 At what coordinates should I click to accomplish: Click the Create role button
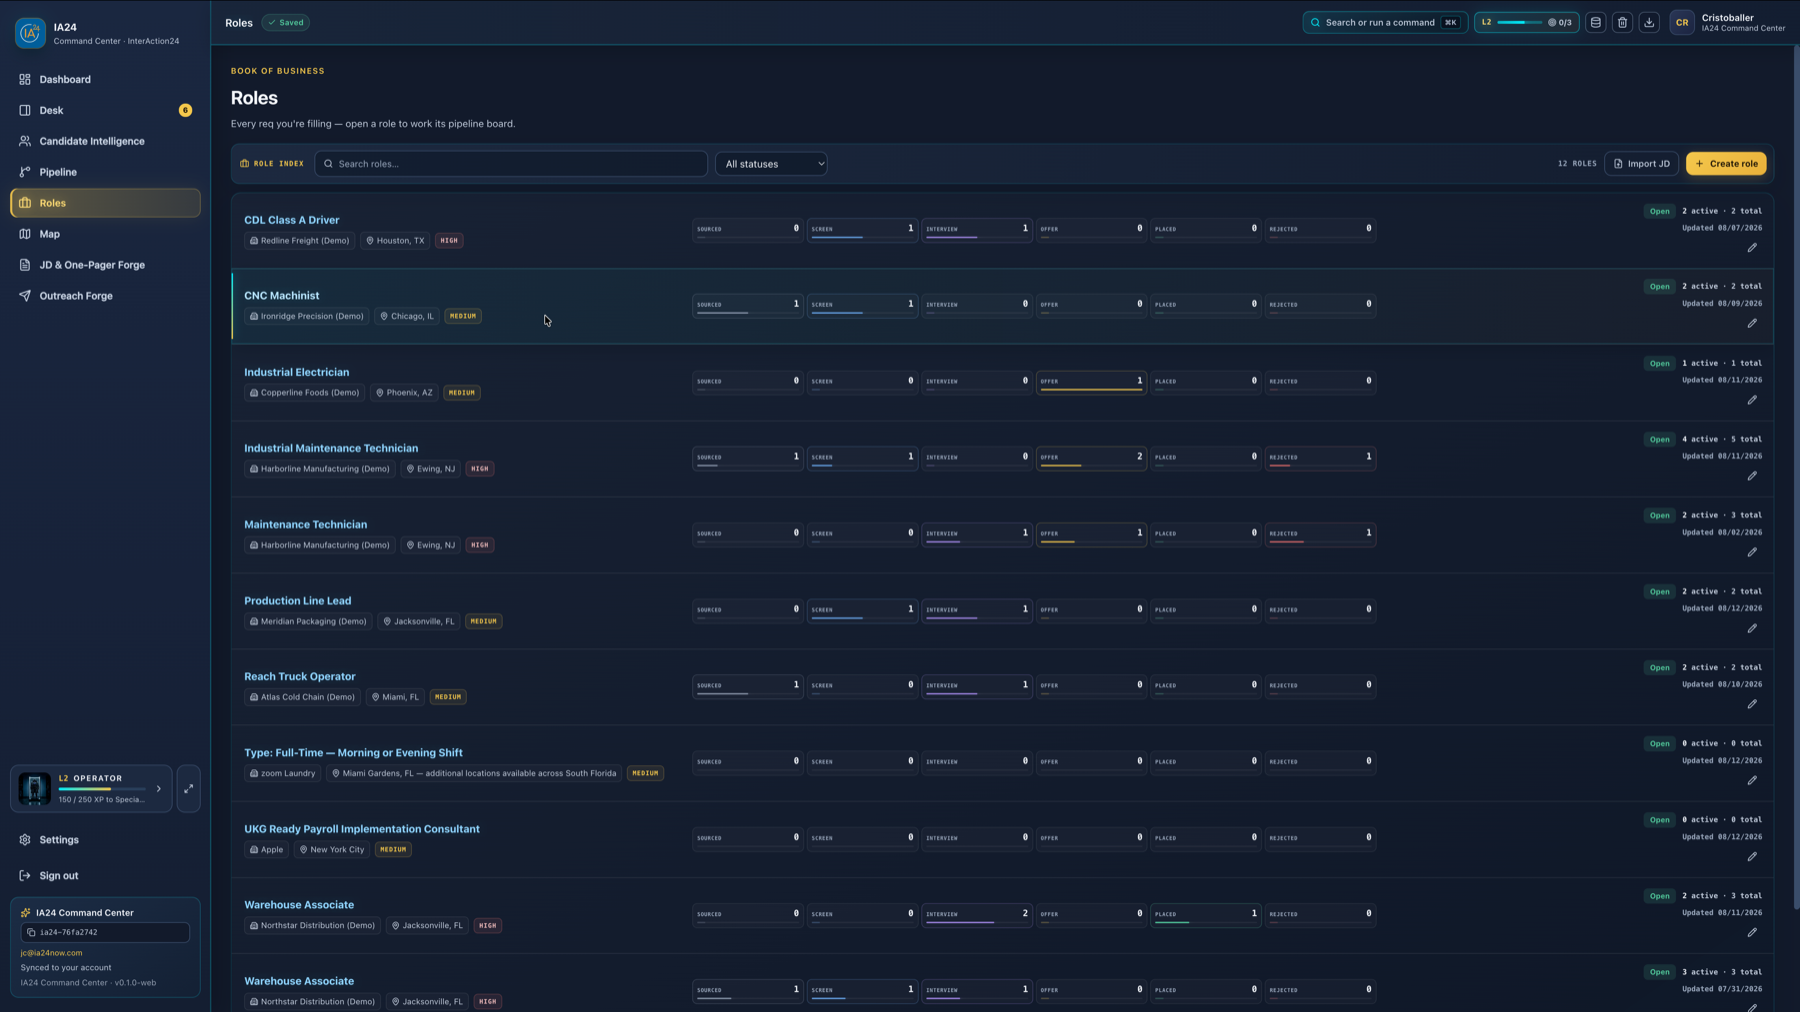click(1726, 164)
